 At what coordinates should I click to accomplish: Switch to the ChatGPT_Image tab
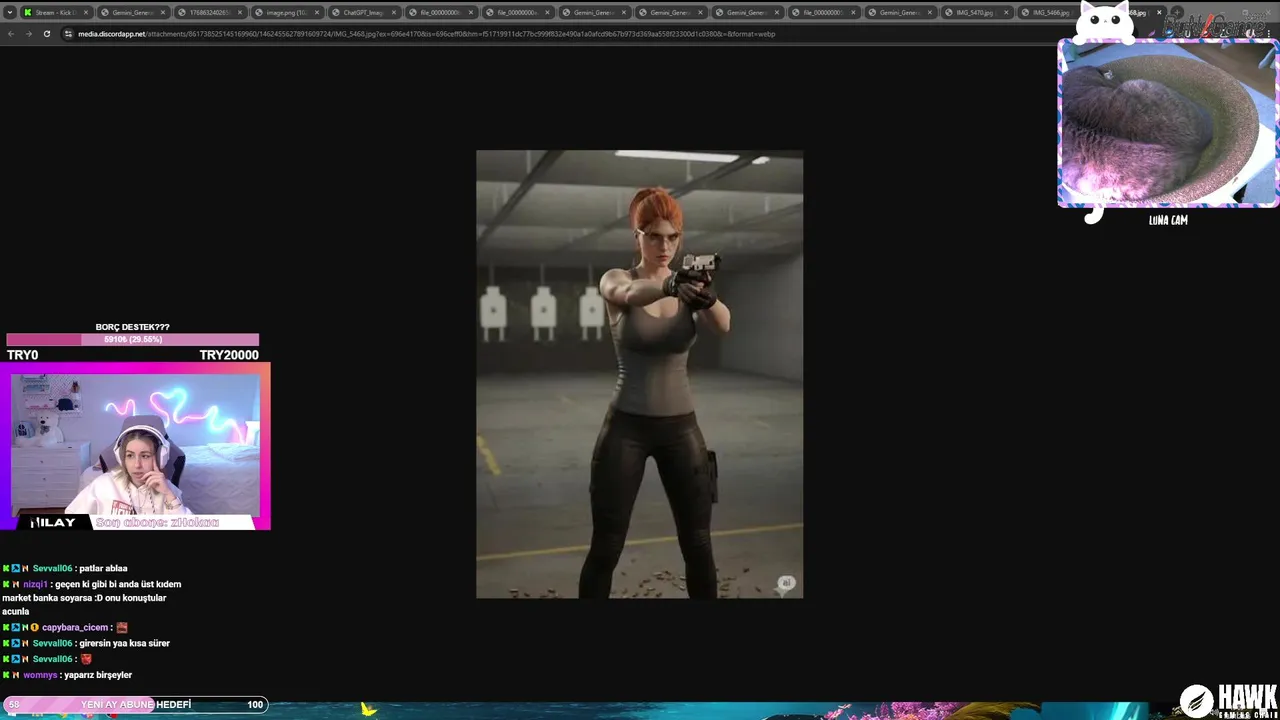[x=363, y=13]
